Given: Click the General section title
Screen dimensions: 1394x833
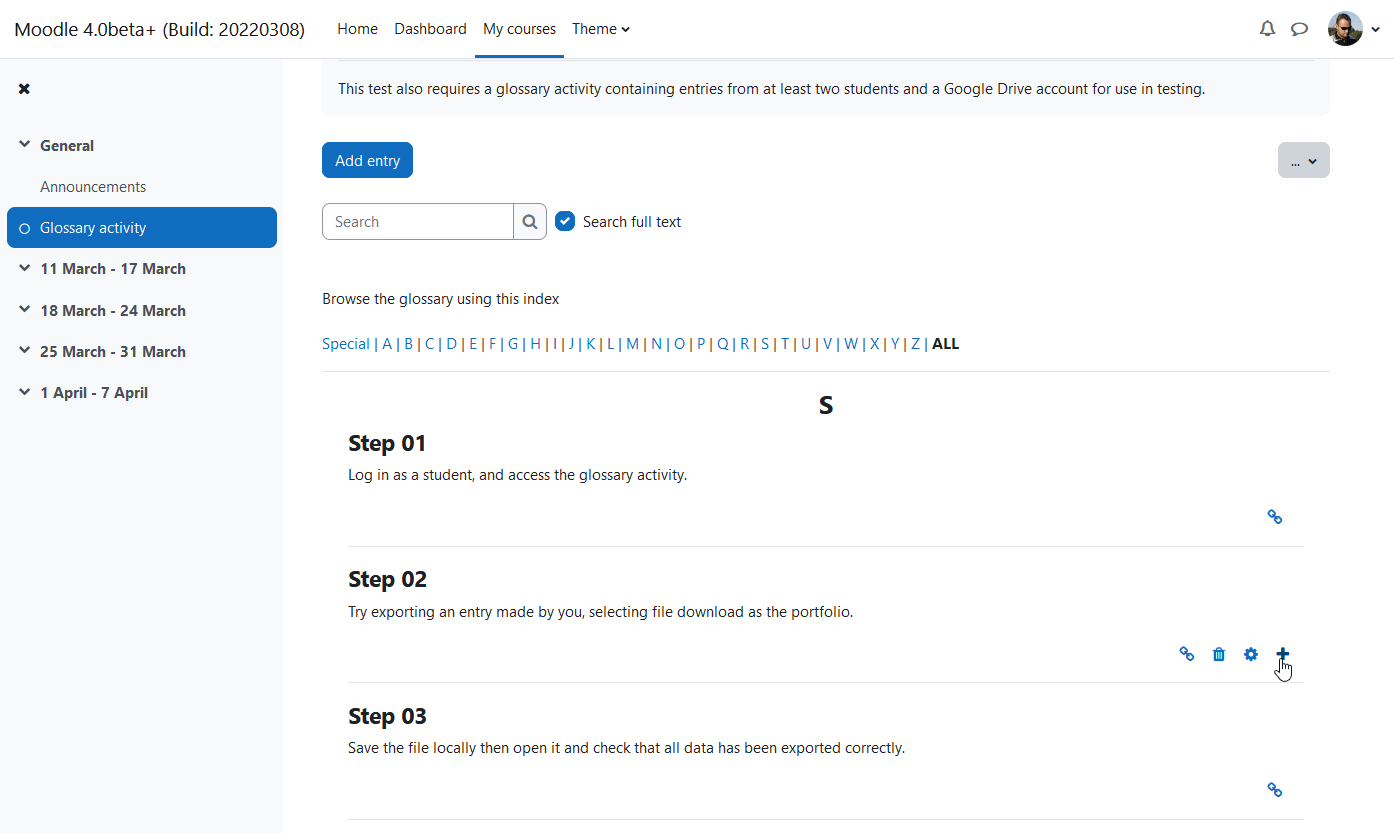Looking at the screenshot, I should pyautogui.click(x=67, y=145).
